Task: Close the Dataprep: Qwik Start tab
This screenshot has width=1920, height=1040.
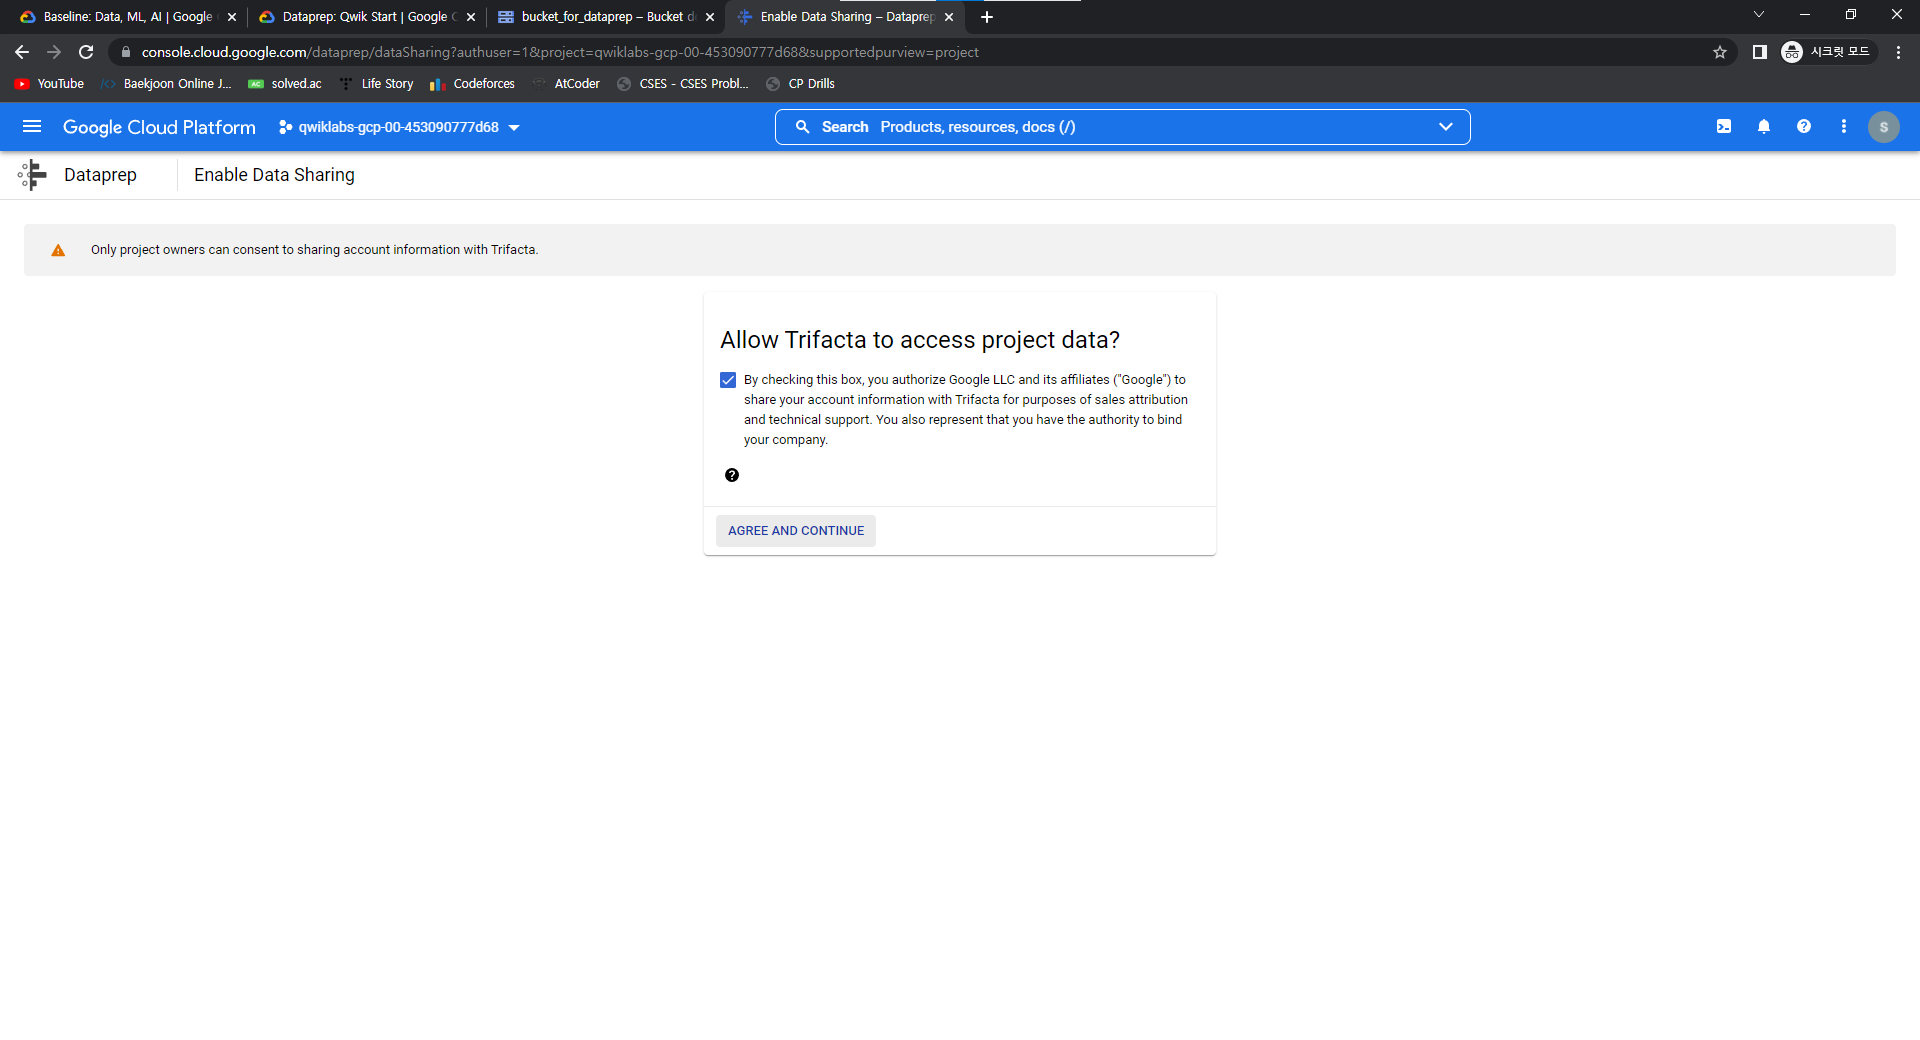Action: pos(471,17)
